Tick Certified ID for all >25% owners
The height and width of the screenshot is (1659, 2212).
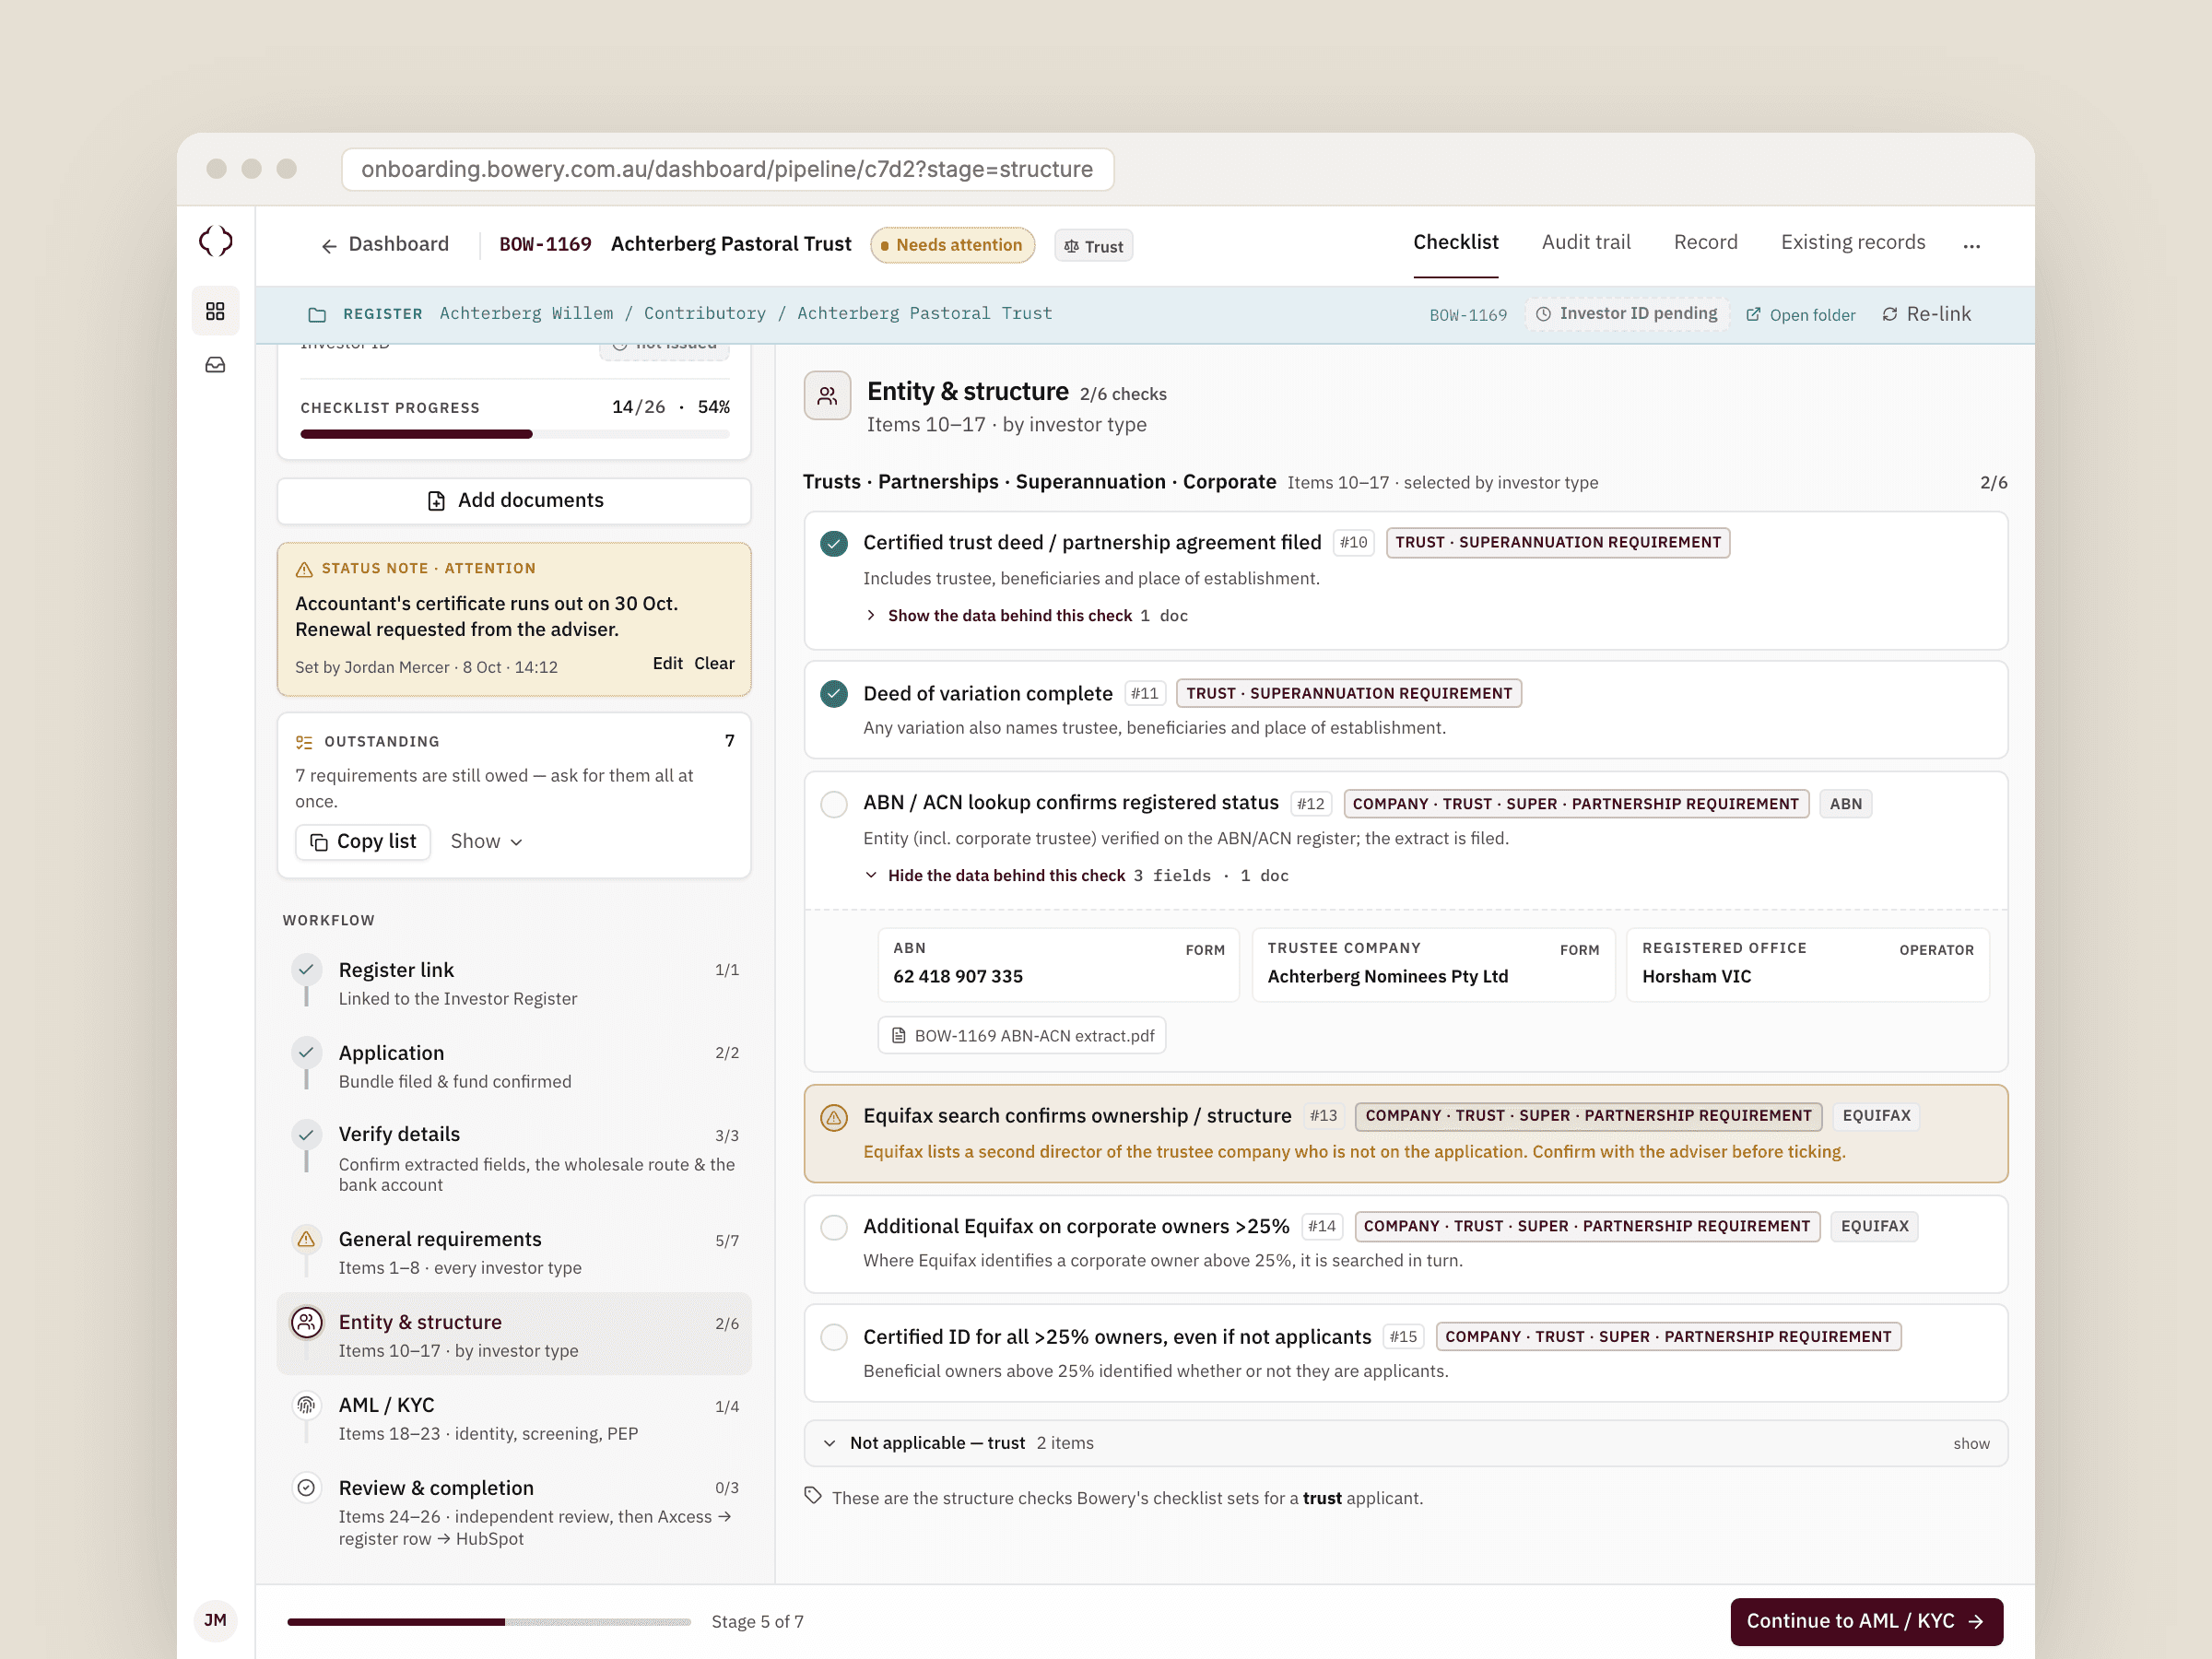834,1337
